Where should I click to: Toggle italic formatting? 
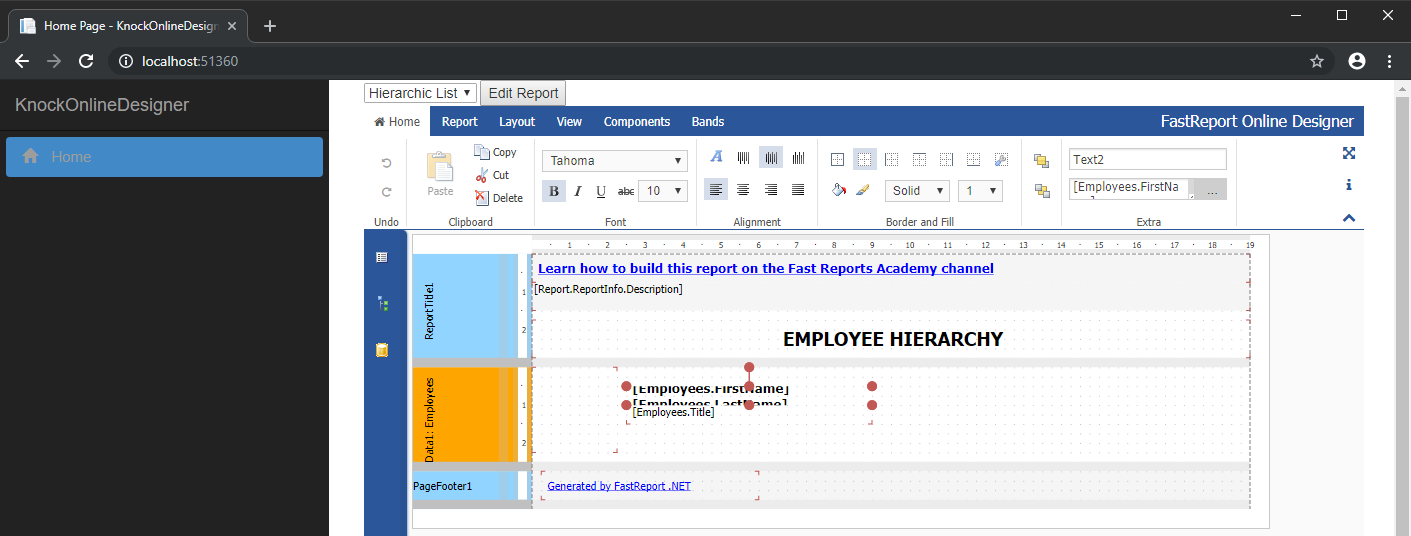point(577,191)
